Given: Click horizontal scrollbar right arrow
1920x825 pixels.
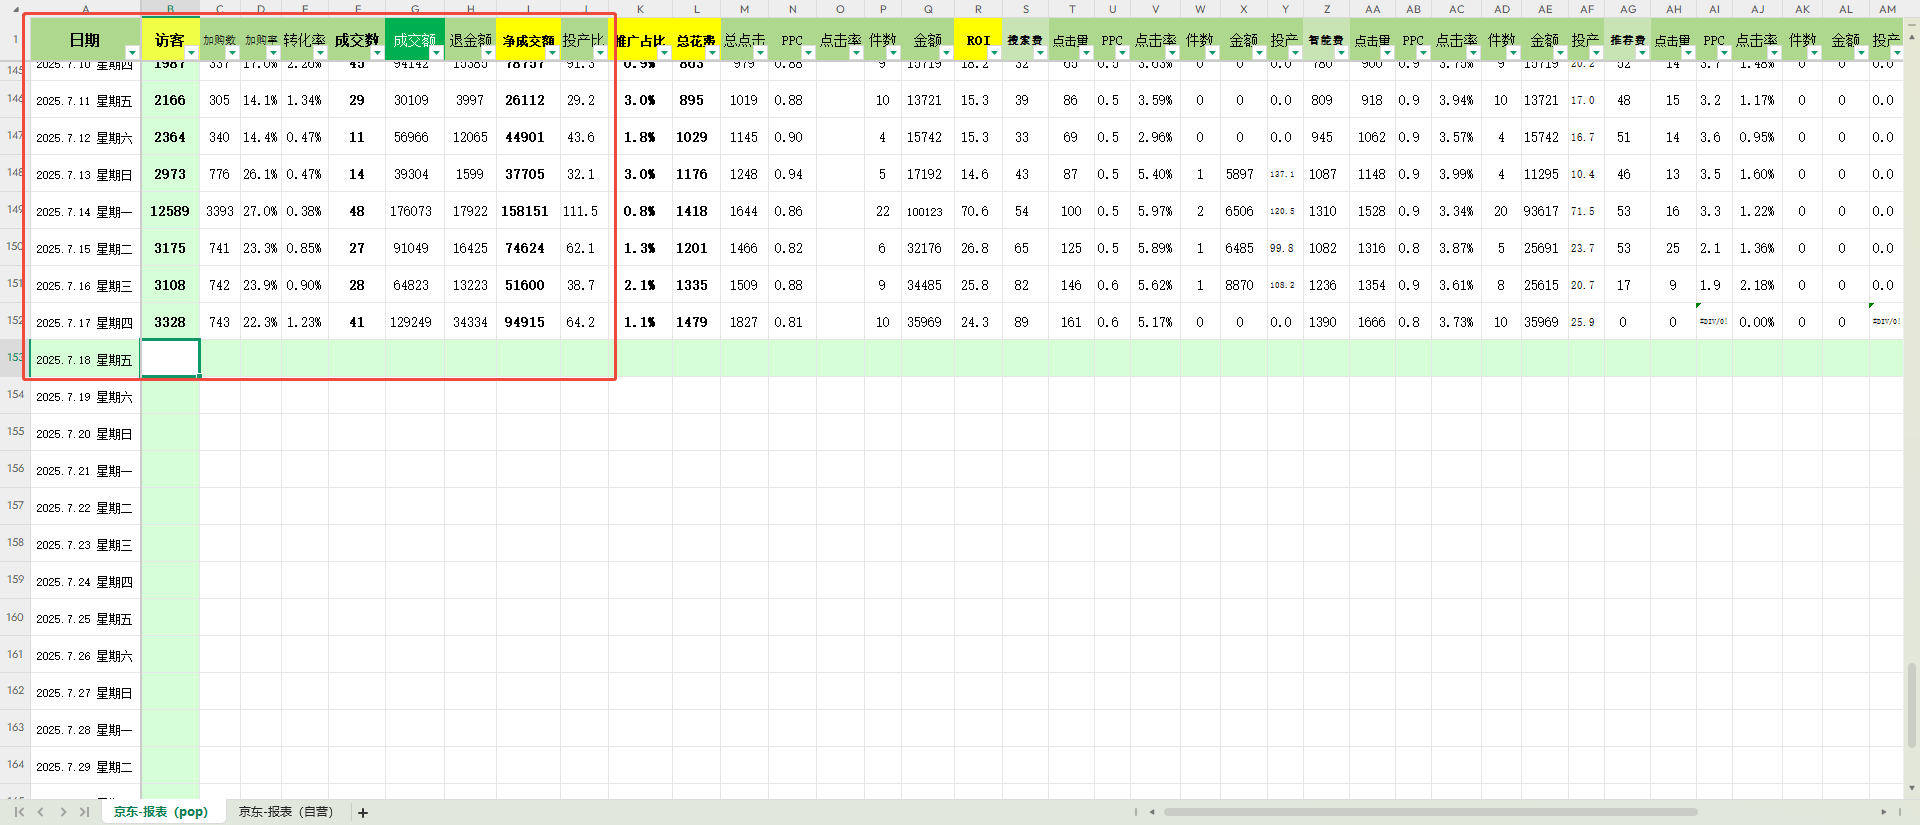Looking at the screenshot, I should [1883, 812].
